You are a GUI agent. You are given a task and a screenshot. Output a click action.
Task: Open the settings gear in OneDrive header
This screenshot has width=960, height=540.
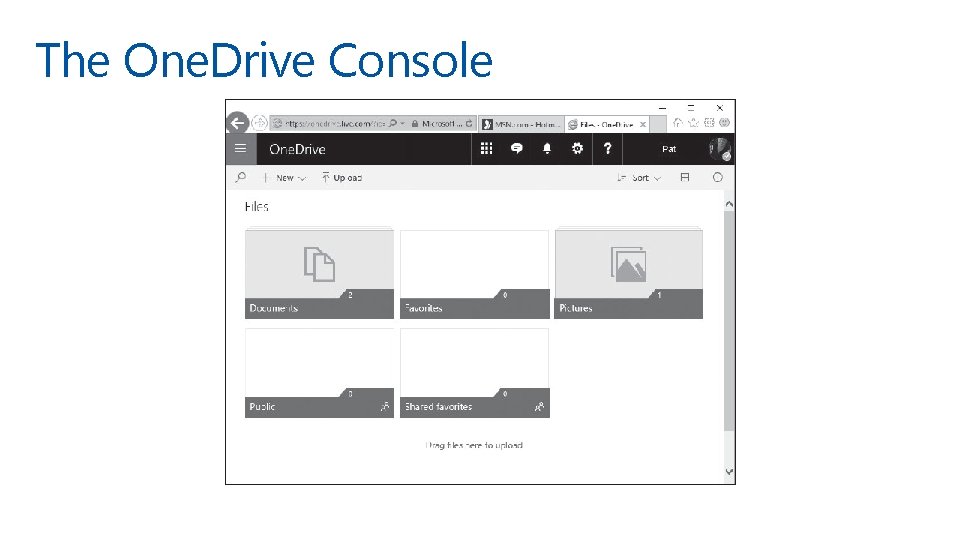[577, 149]
